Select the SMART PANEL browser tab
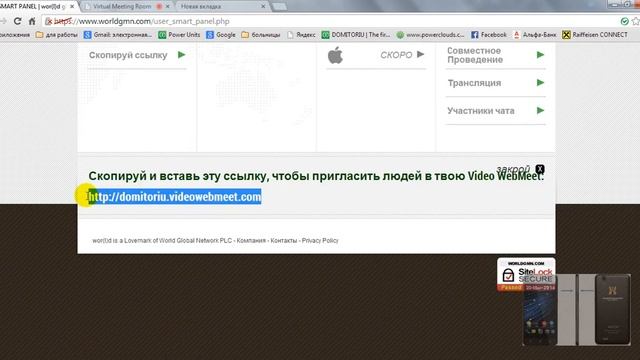Viewport: 640px width, 360px height. [35, 7]
